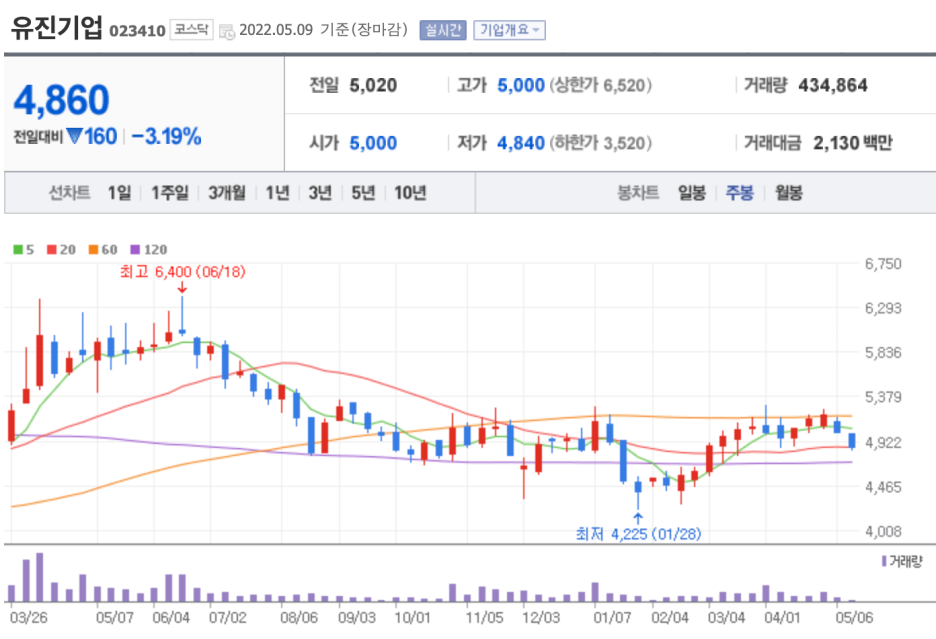Image resolution: width=936 pixels, height=639 pixels.
Task: Select the 1년 line chart tab
Action: (x=278, y=192)
